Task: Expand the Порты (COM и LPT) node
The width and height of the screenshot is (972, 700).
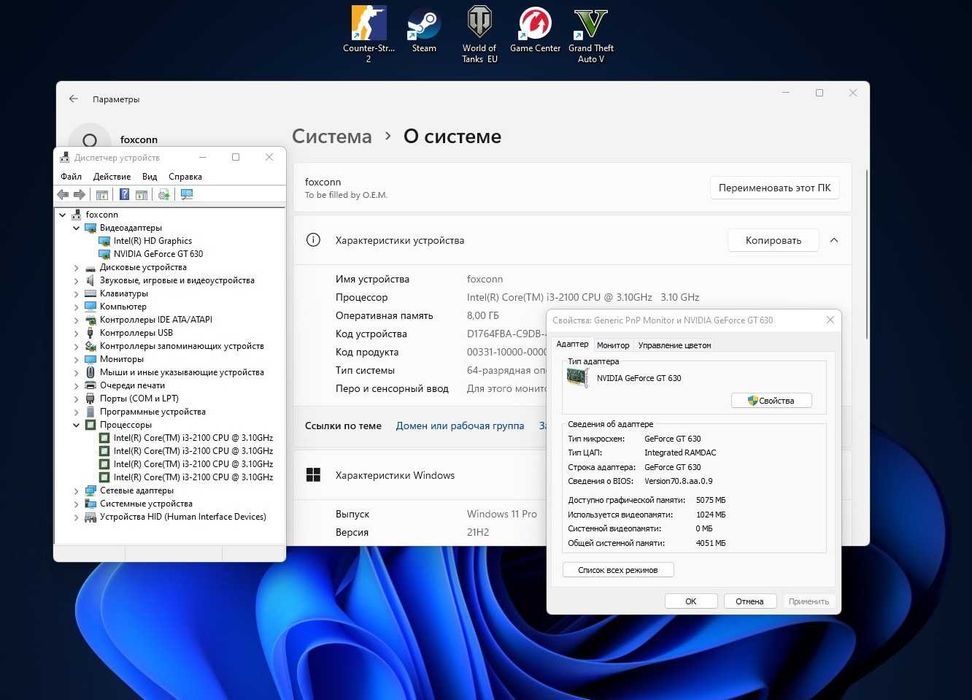Action: pyautogui.click(x=76, y=399)
